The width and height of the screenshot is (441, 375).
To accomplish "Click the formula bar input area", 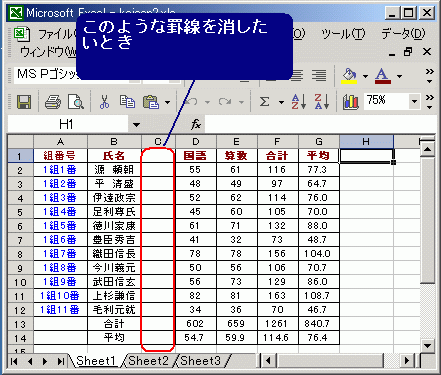I will click(320, 125).
